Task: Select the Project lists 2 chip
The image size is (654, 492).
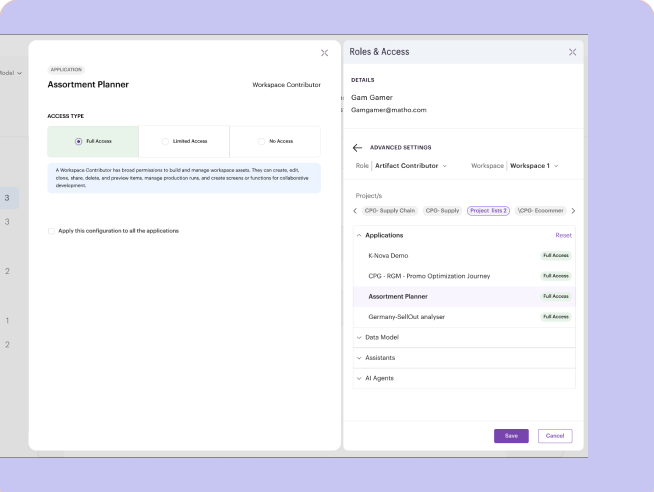Action: 488,211
